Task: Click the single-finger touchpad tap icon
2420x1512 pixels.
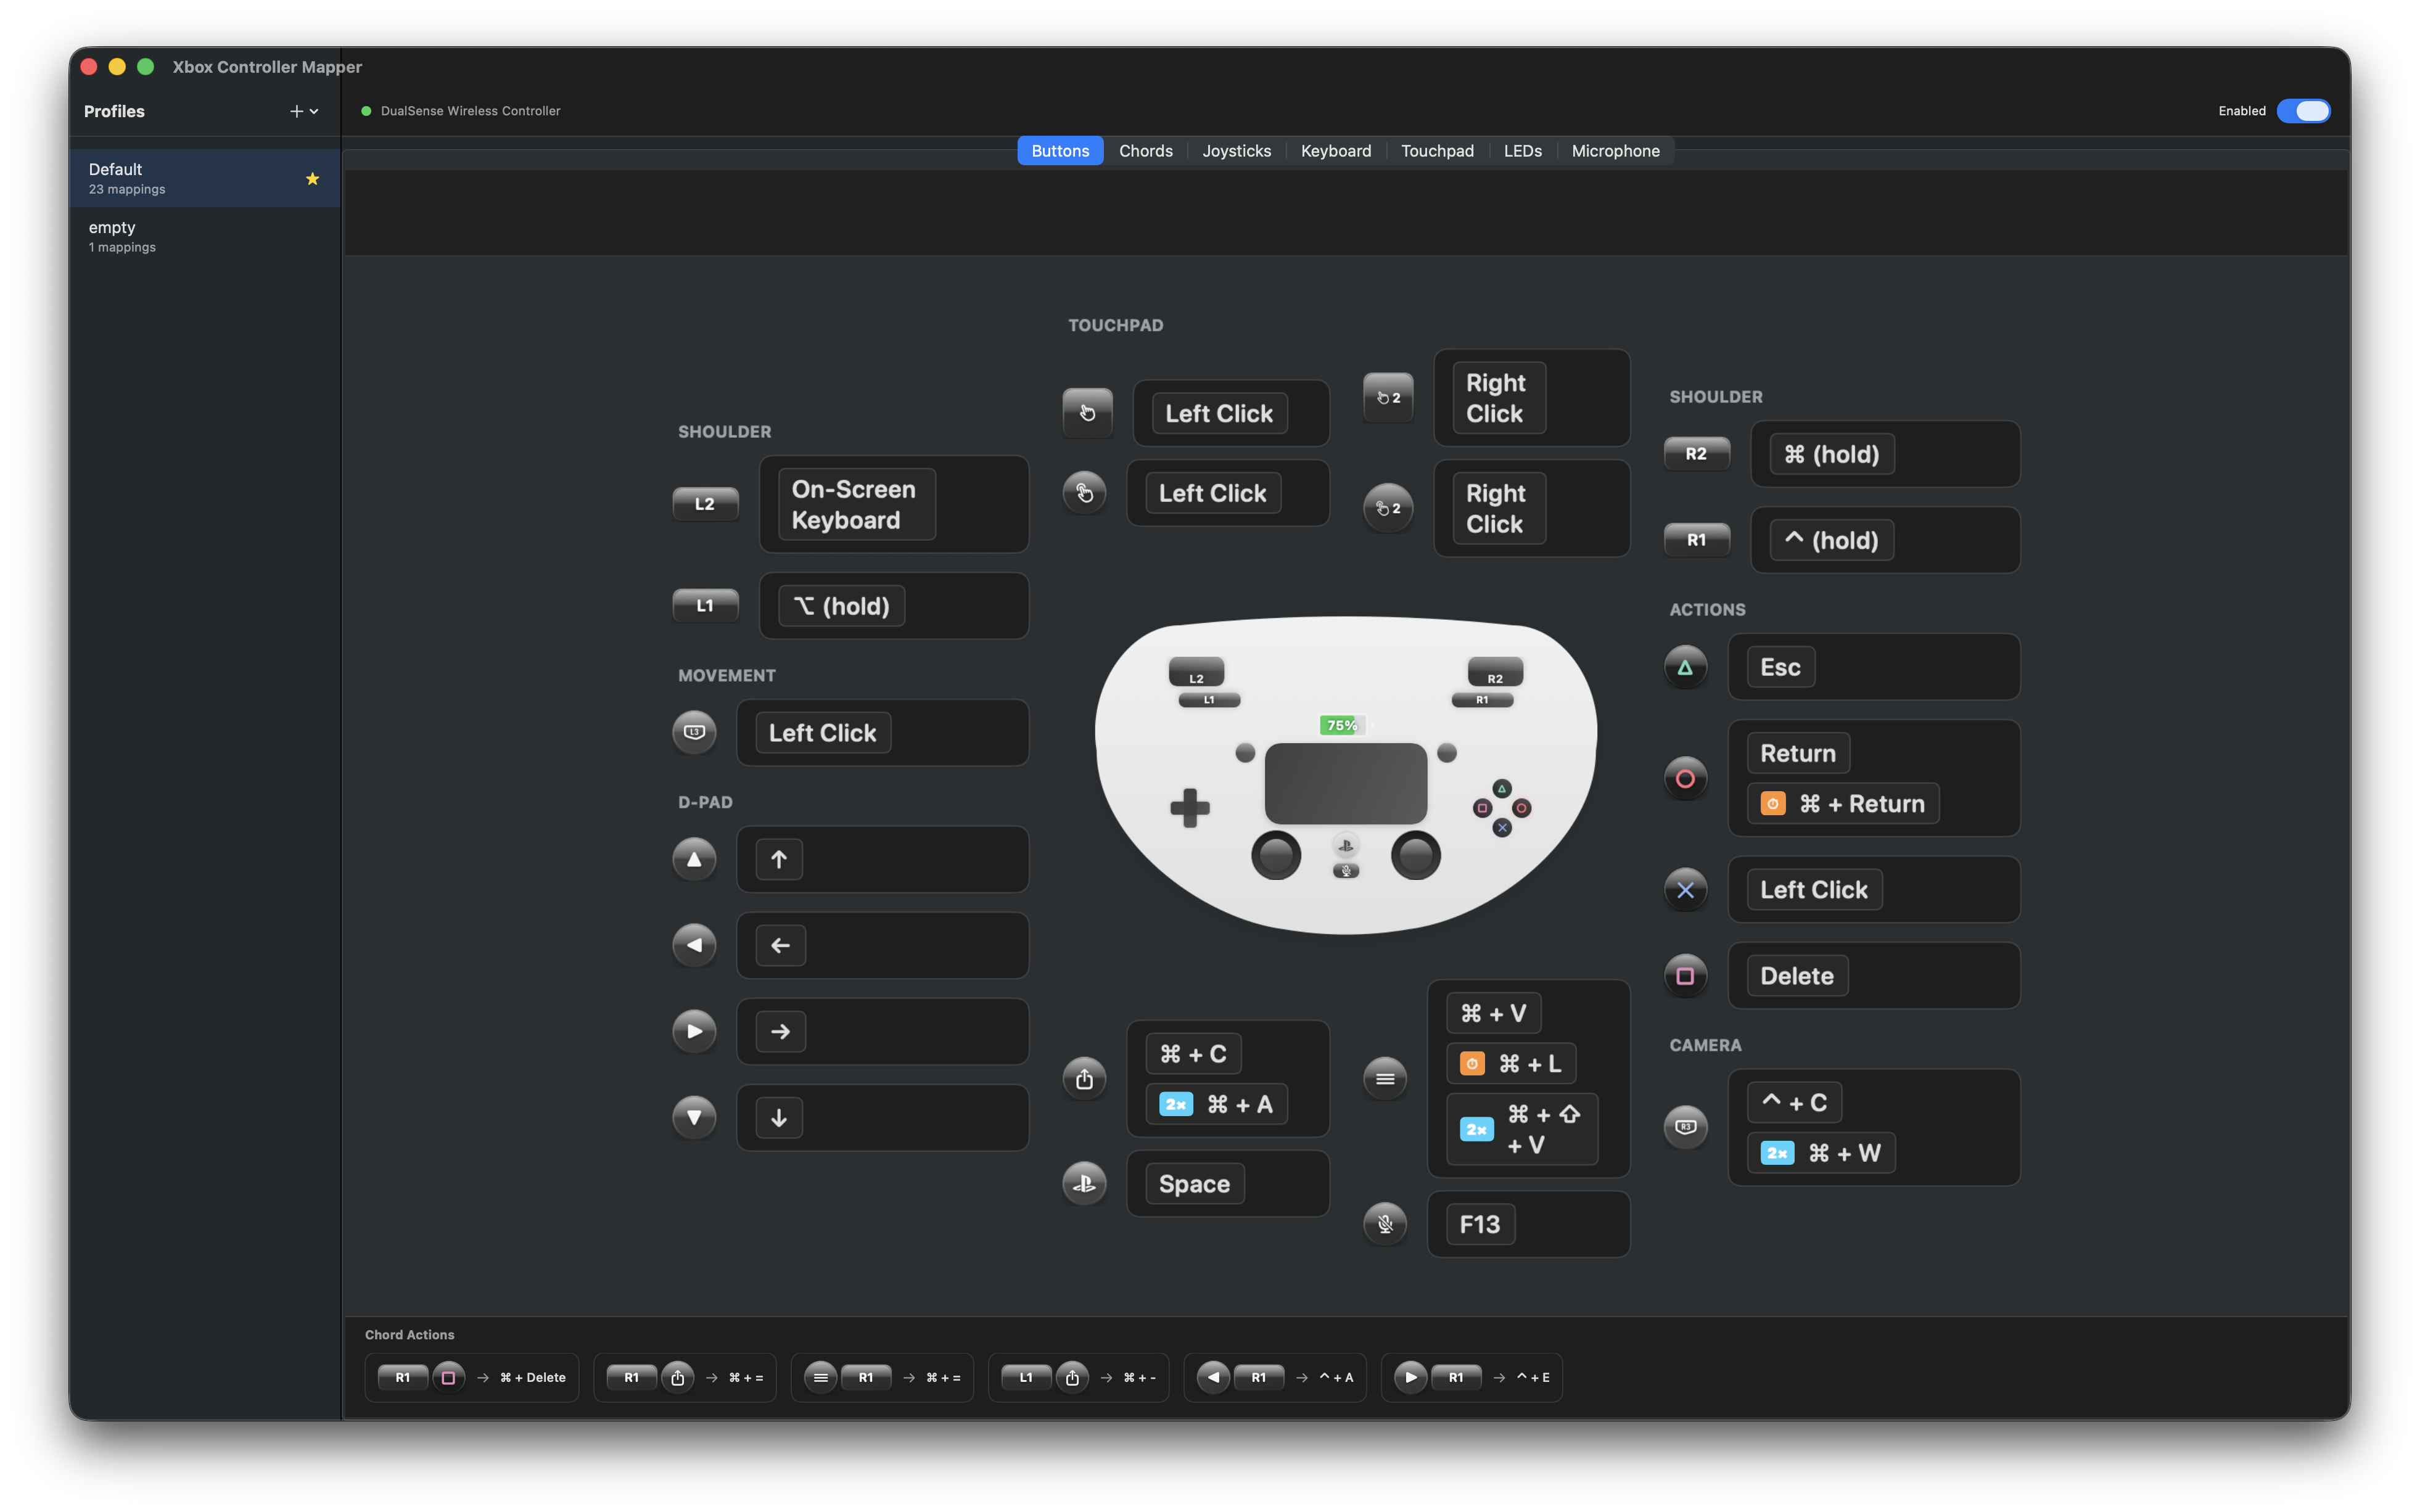Action: 1087,412
